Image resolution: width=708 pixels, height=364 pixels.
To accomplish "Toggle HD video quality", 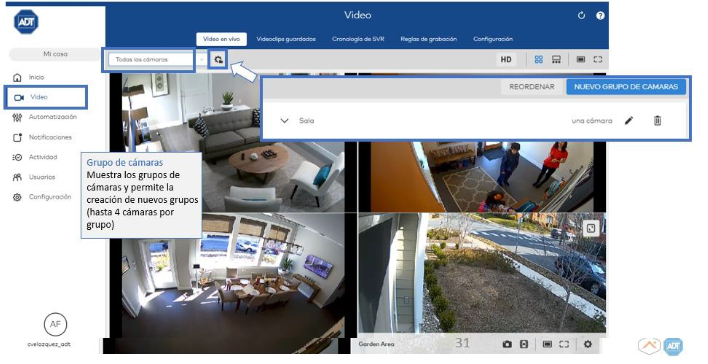I will click(x=506, y=60).
